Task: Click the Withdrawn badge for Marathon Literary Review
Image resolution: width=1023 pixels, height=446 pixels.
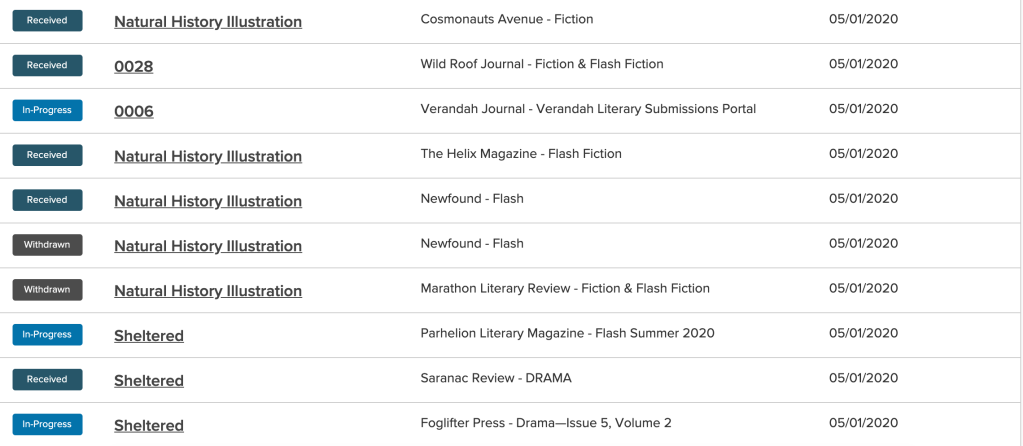Action: (47, 290)
